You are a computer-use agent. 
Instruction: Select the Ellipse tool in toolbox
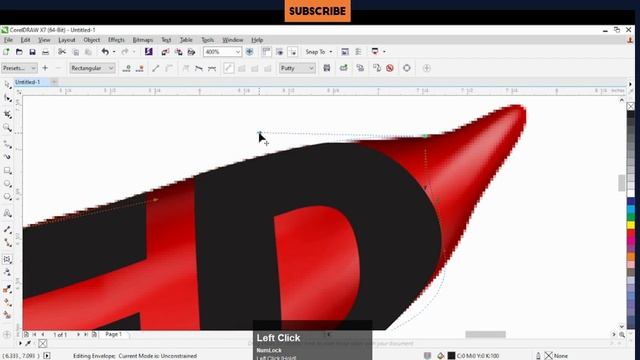coord(7,184)
